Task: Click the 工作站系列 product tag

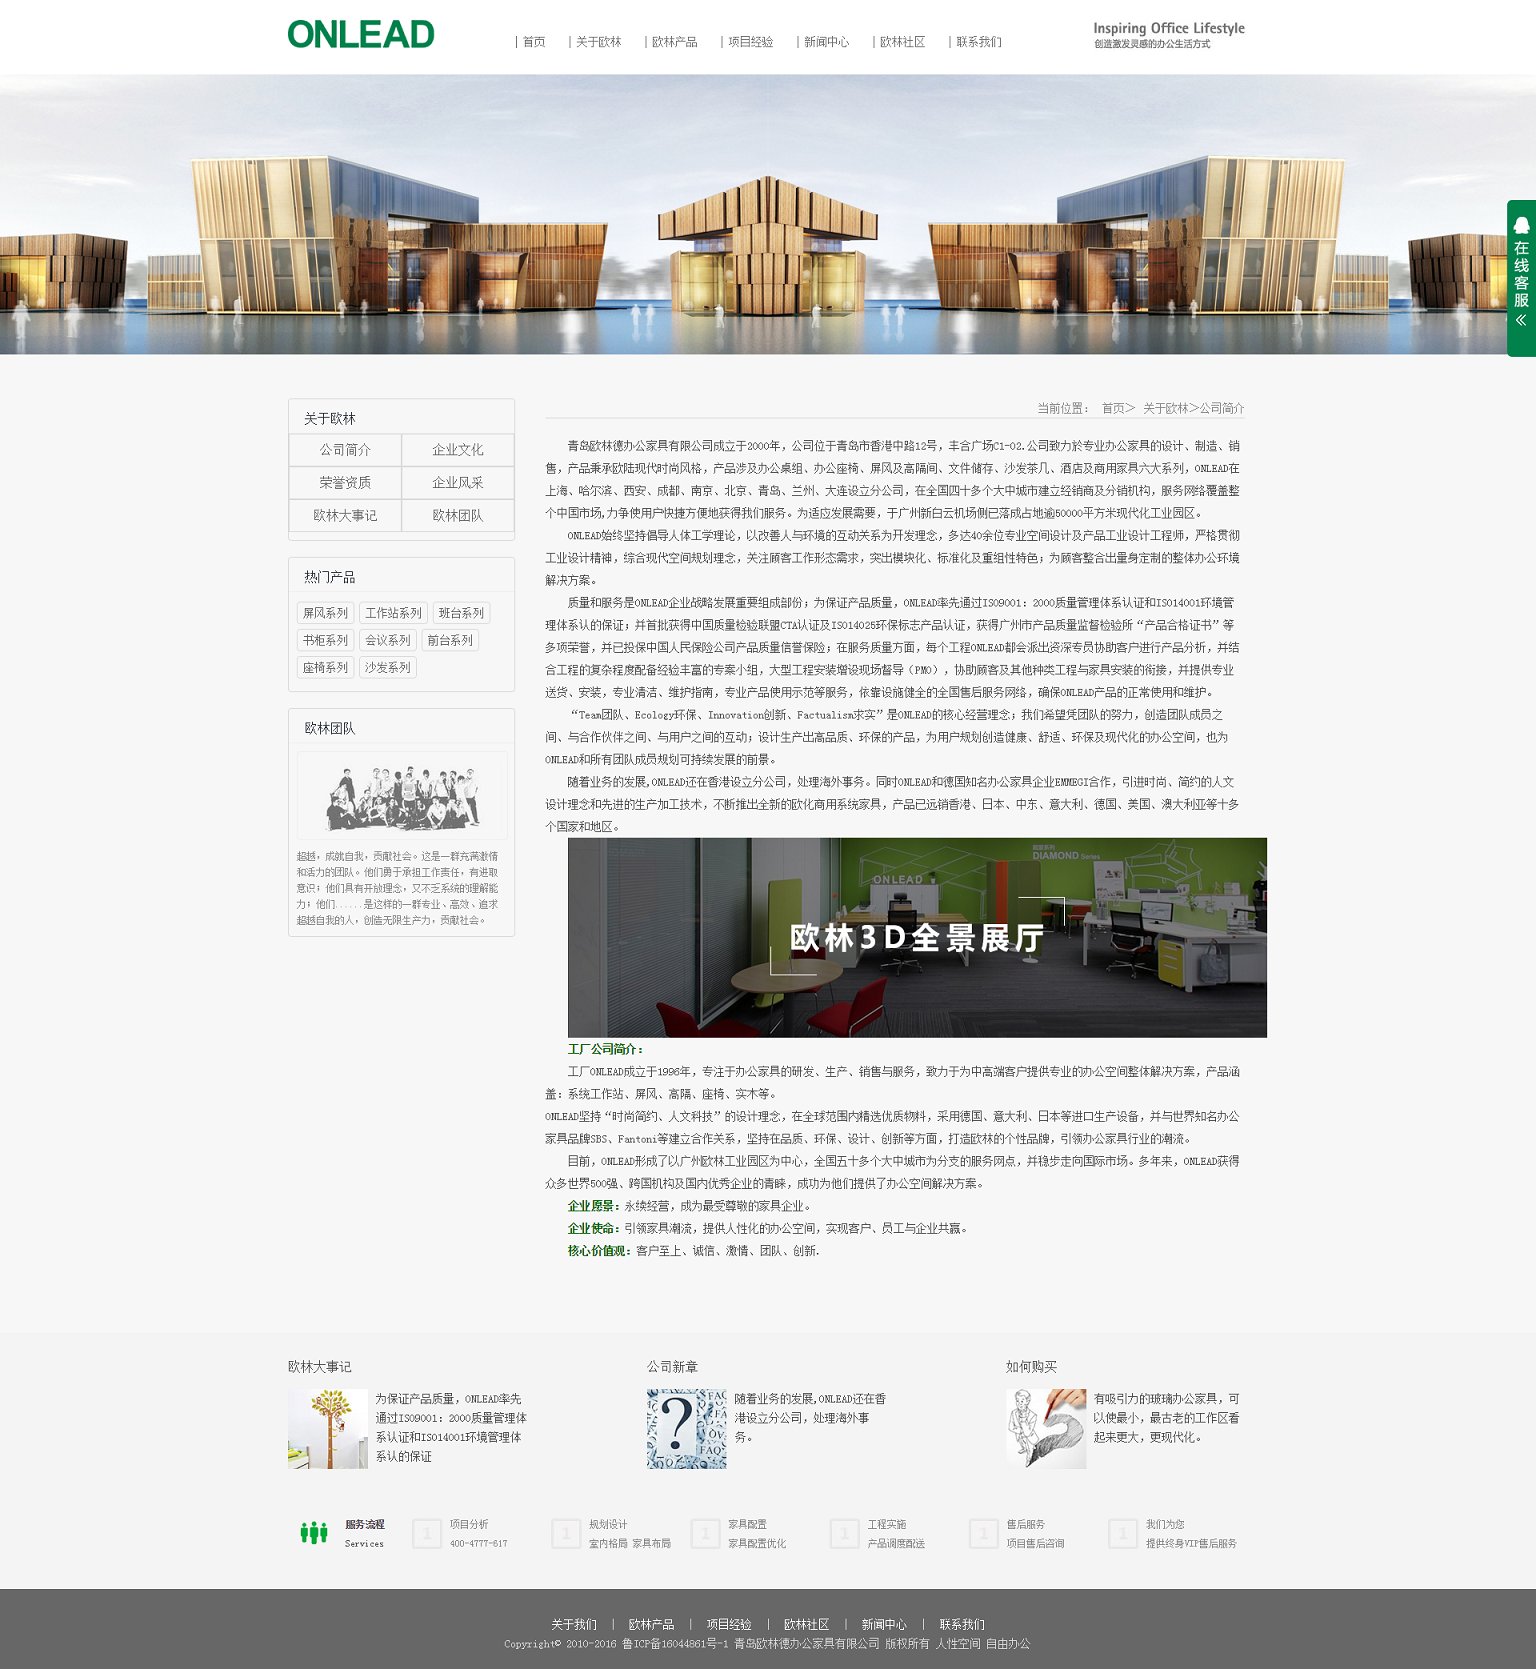Action: (x=393, y=613)
